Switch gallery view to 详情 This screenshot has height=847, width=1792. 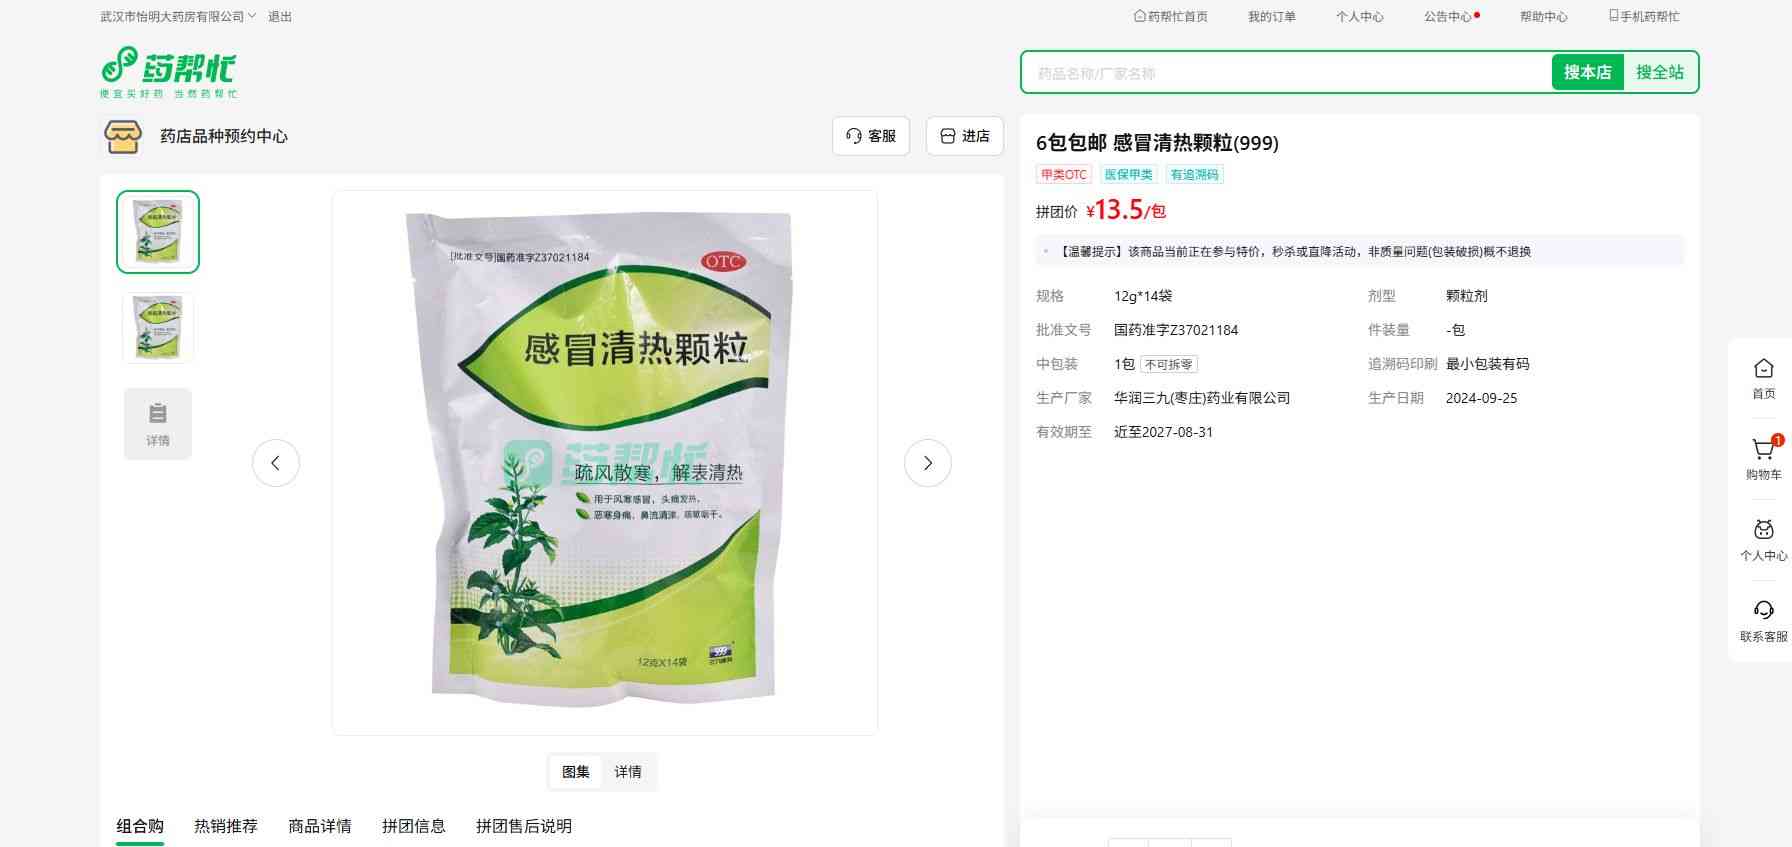click(x=628, y=772)
